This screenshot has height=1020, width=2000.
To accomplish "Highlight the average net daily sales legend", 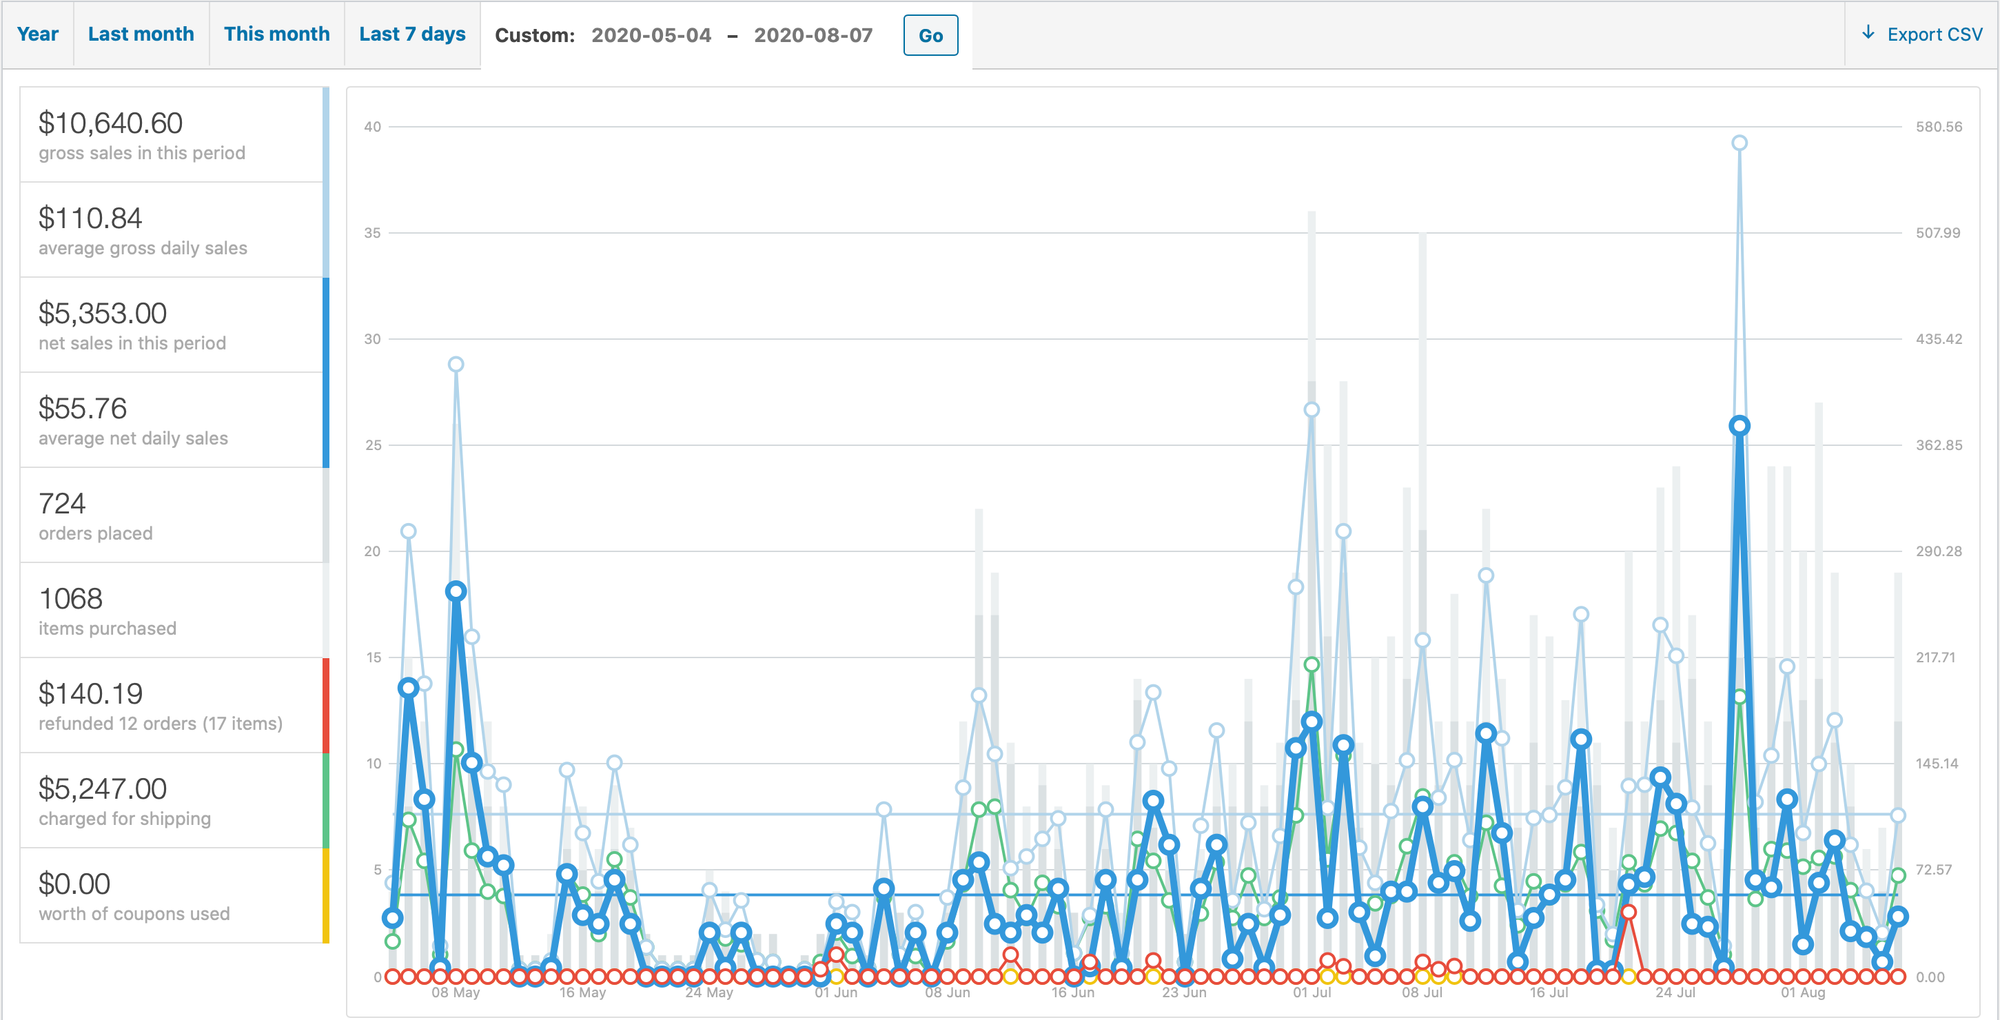I will coord(172,420).
